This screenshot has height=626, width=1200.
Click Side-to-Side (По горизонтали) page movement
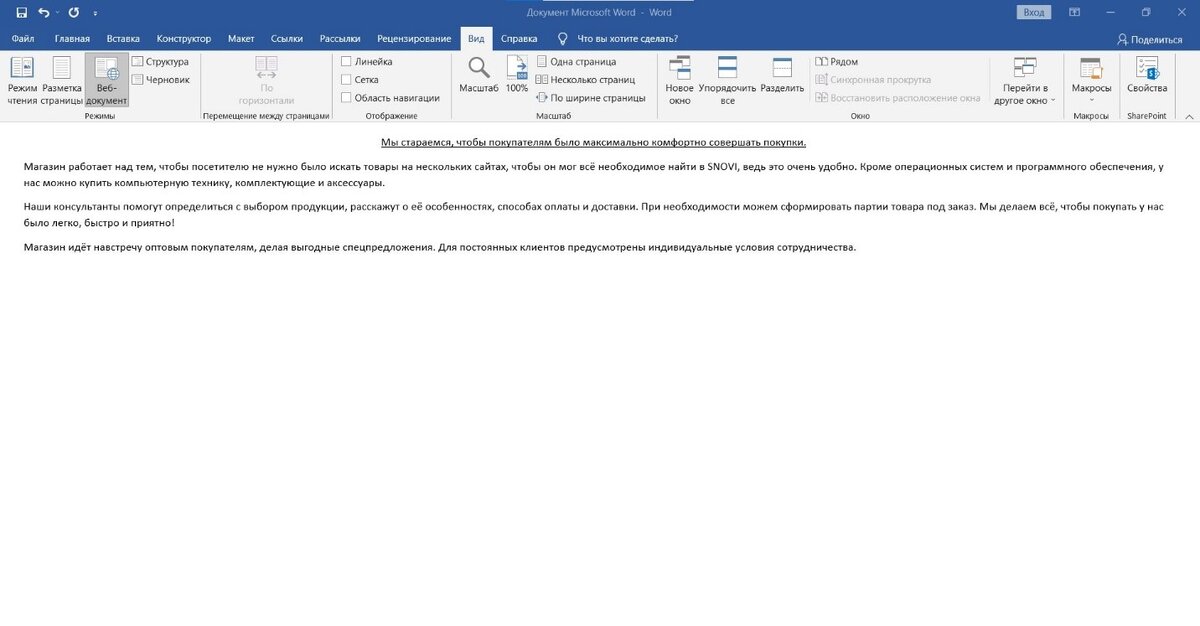[x=266, y=81]
